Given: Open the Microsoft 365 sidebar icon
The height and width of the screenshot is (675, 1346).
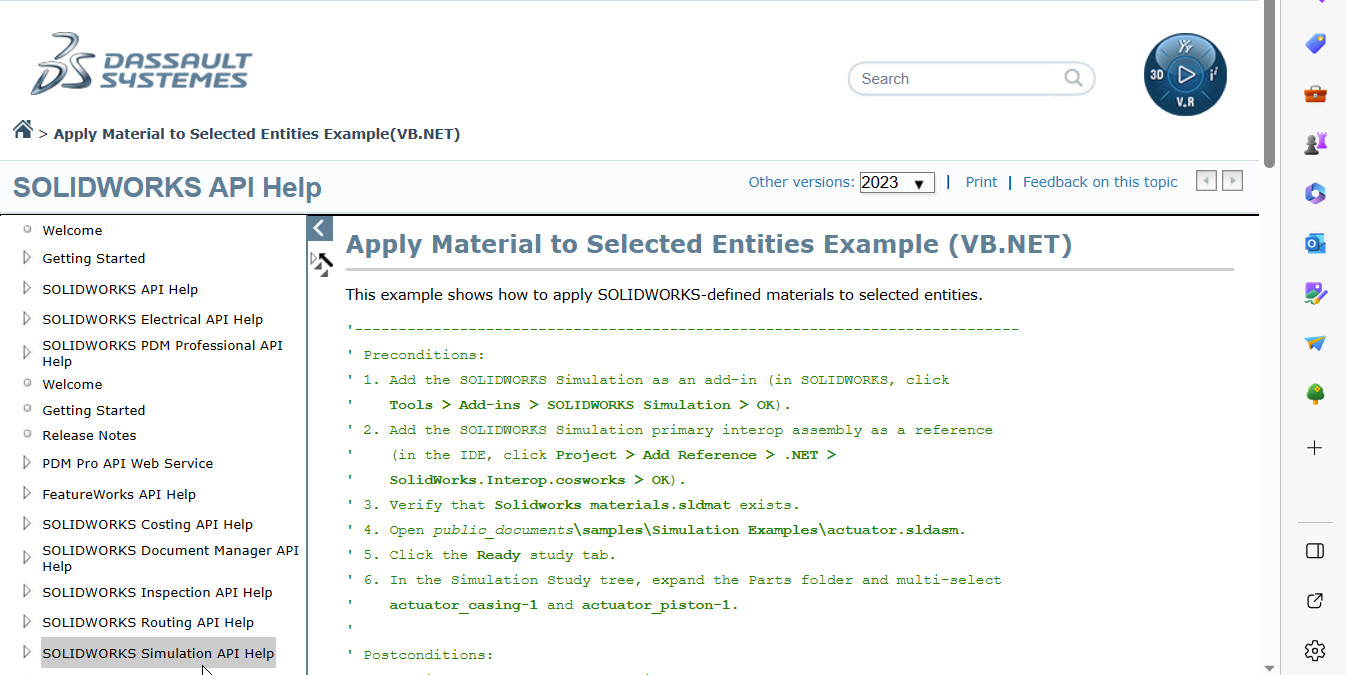Looking at the screenshot, I should coord(1314,193).
